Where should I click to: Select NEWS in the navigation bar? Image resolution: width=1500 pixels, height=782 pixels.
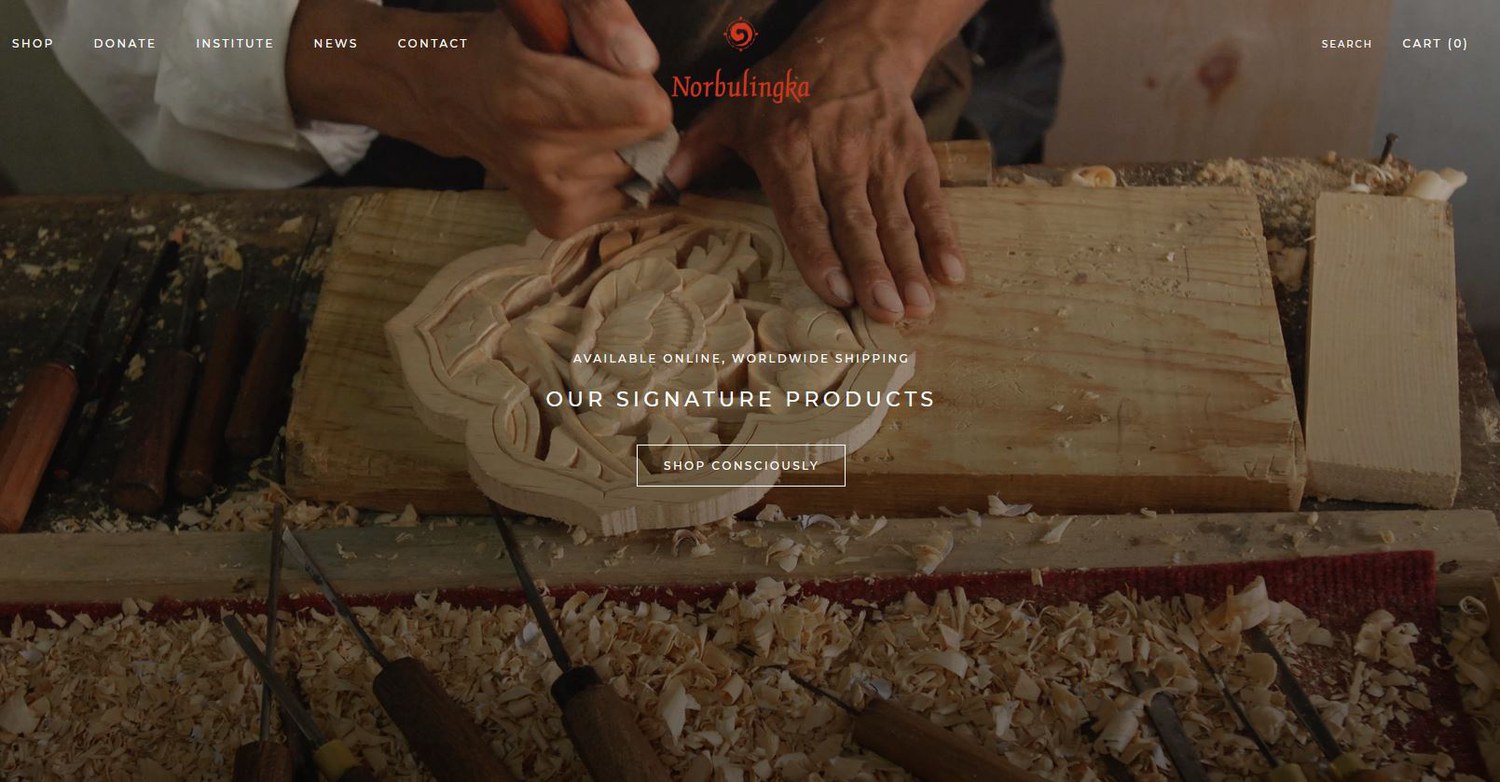click(x=336, y=44)
